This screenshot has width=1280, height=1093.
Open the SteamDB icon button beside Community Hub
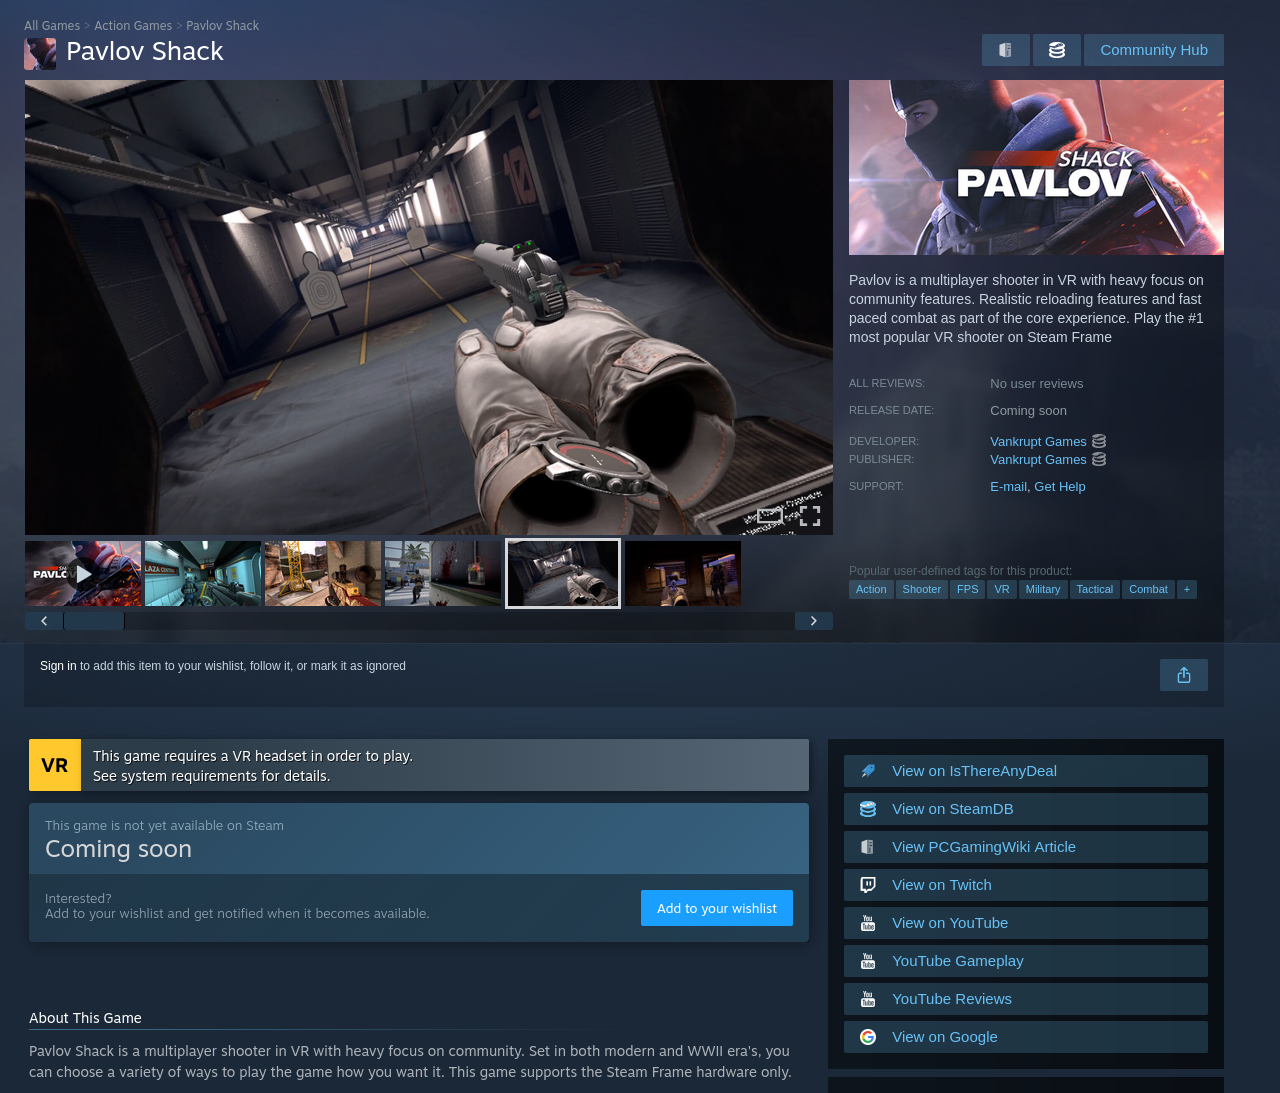1057,50
